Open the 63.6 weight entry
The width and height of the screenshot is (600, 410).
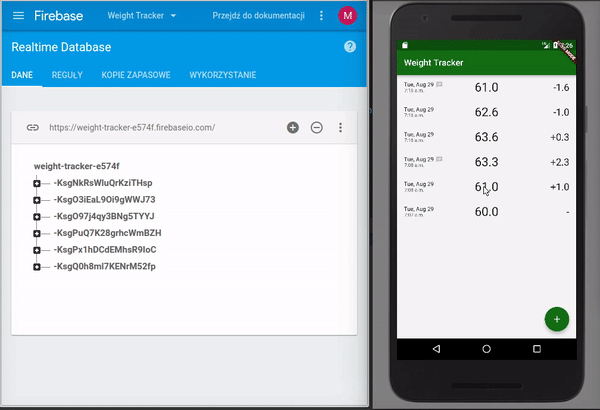click(486, 137)
